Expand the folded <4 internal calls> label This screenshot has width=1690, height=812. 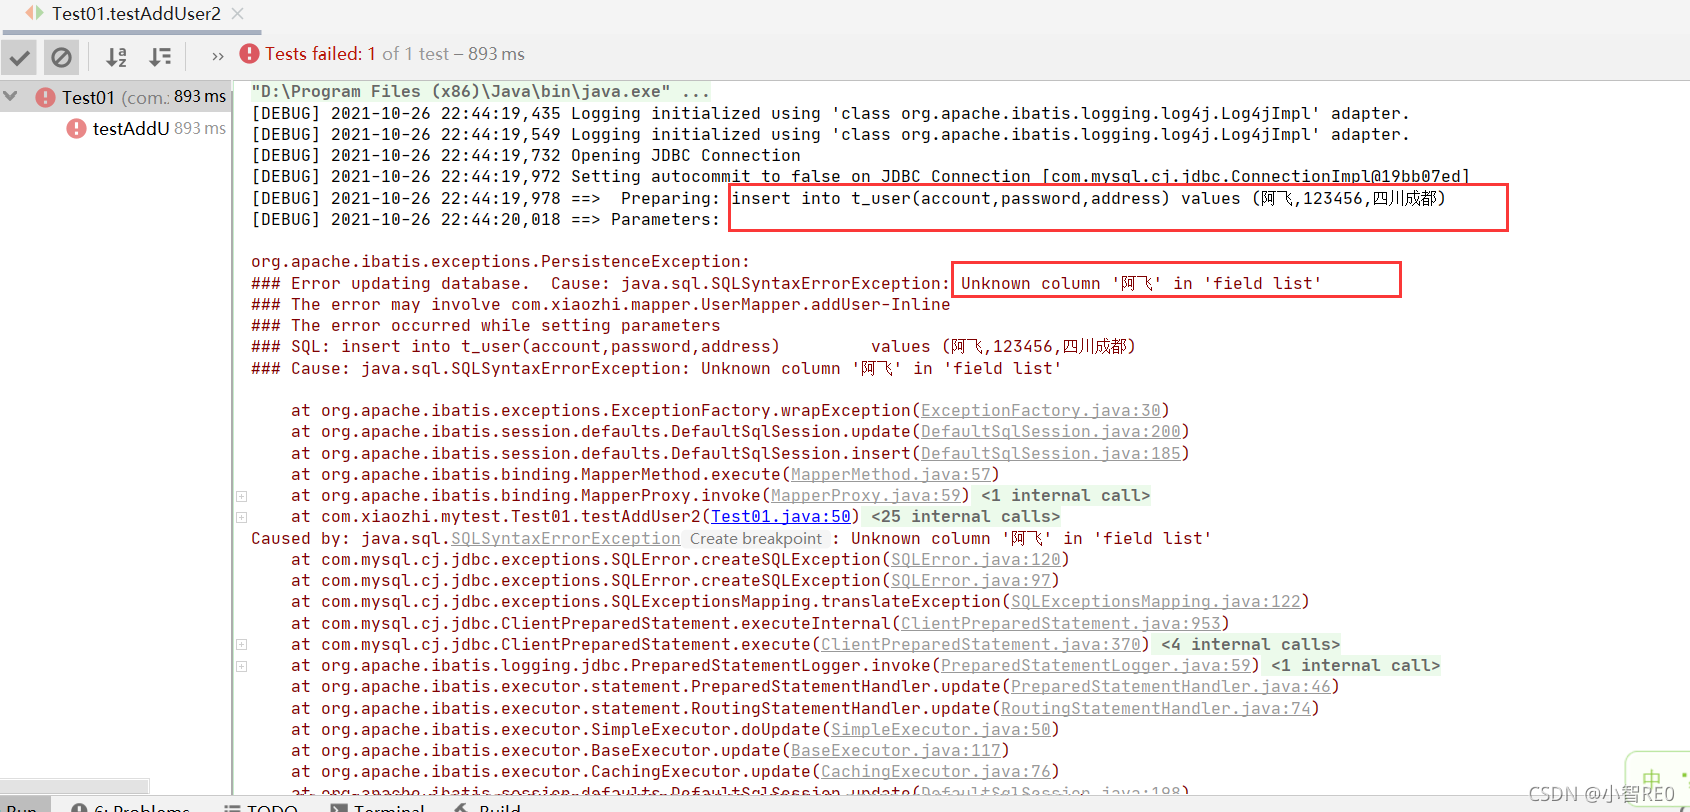click(x=1250, y=645)
